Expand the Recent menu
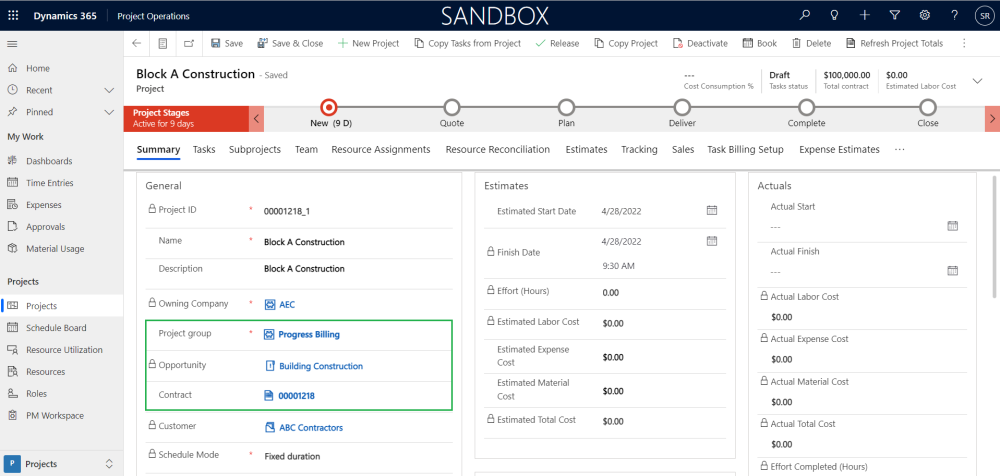Viewport: 1000px width, 476px height. pos(109,91)
